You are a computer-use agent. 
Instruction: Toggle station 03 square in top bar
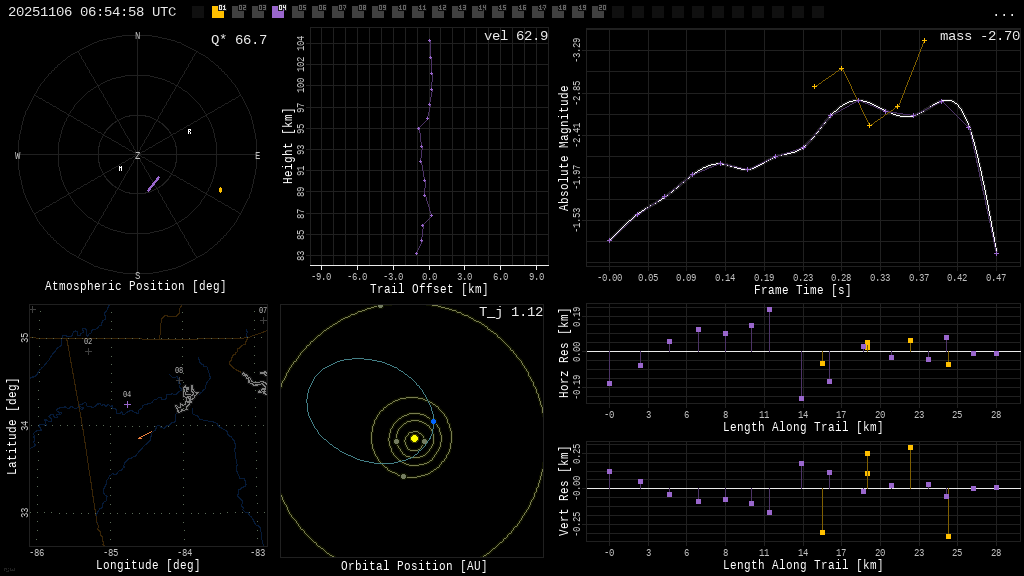pyautogui.click(x=258, y=12)
